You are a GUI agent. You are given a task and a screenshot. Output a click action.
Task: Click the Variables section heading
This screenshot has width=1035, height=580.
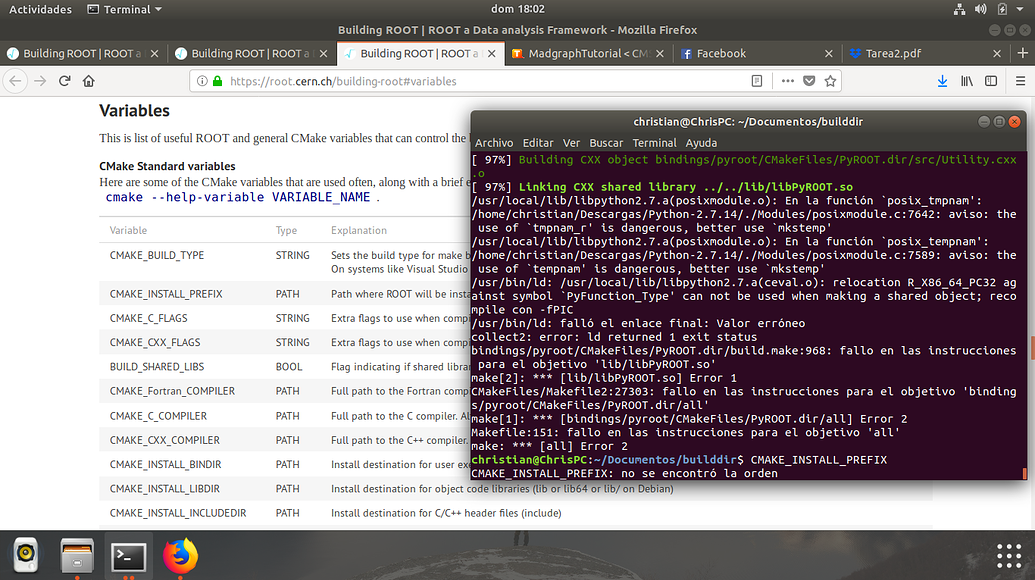(135, 110)
